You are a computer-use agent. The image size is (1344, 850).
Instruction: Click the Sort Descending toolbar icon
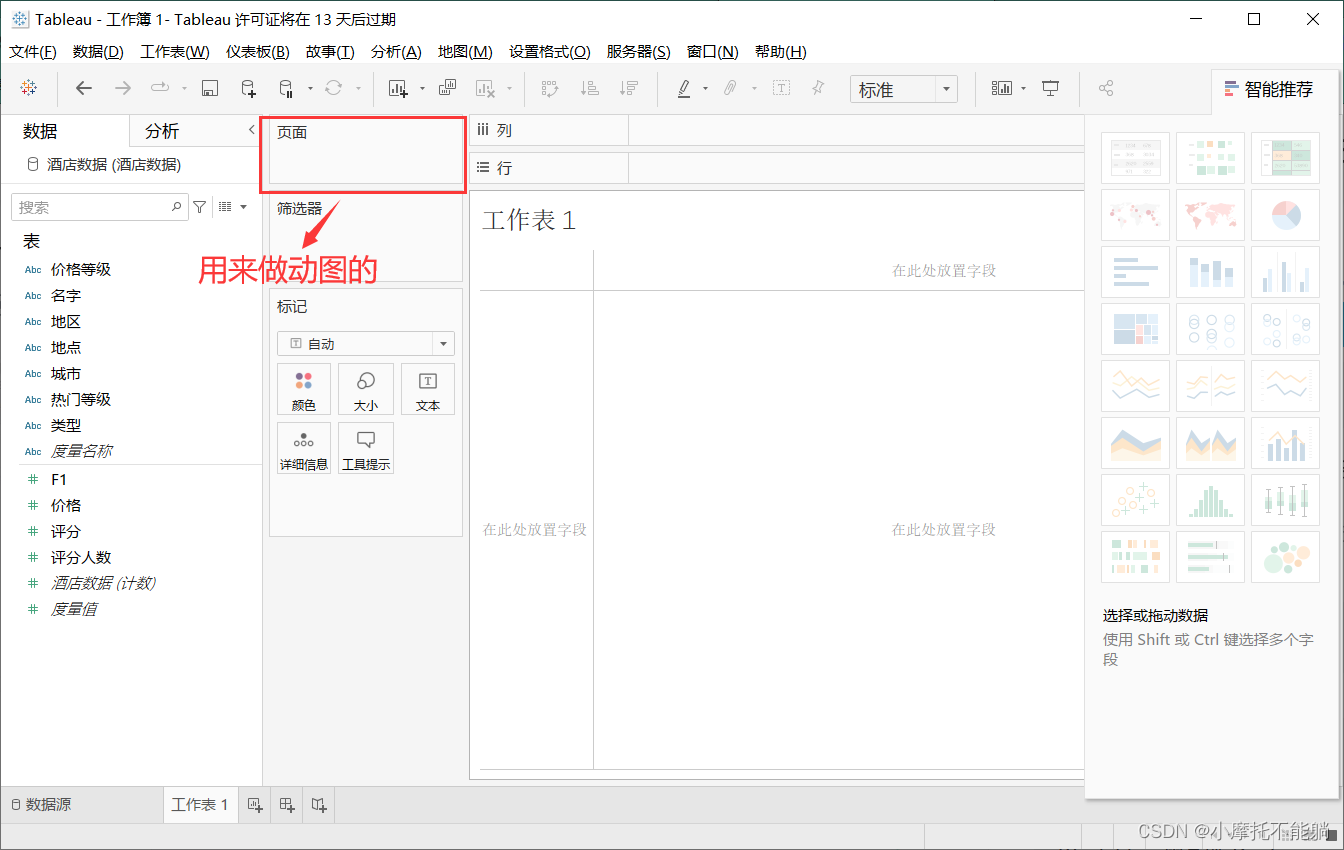click(629, 88)
